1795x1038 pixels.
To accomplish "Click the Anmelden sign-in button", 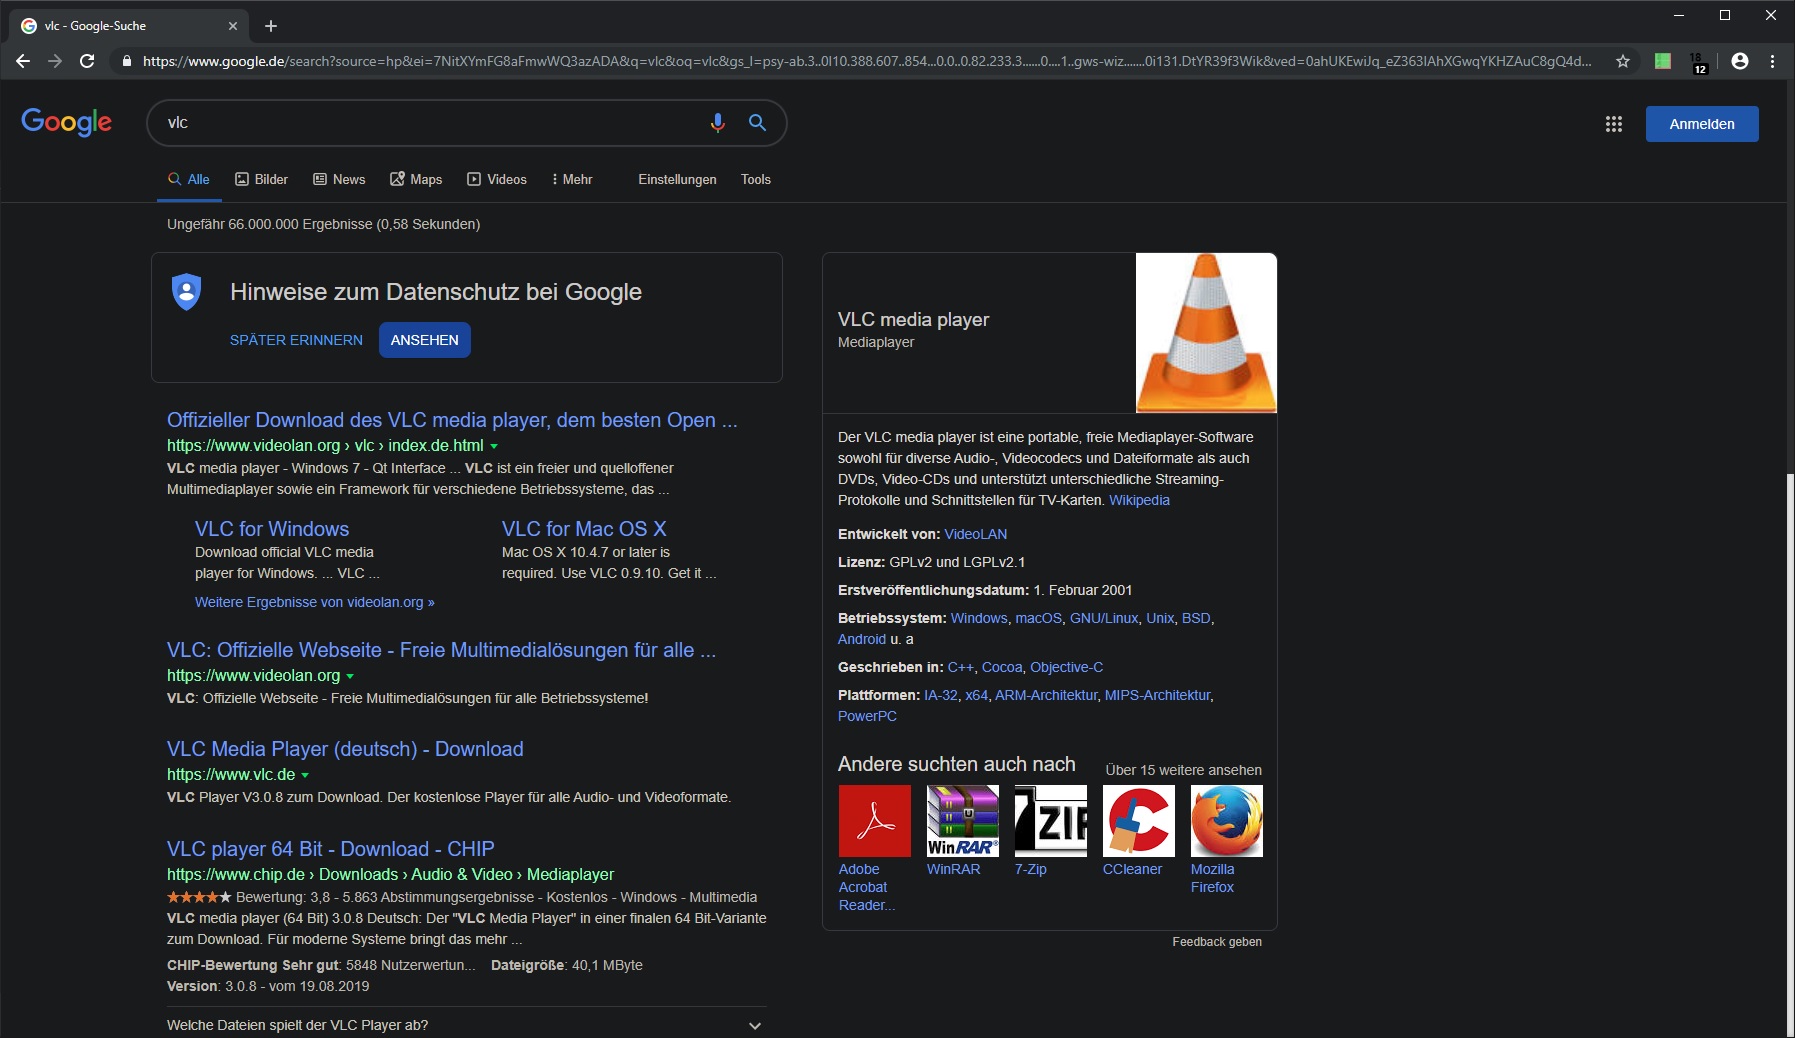I will 1702,124.
